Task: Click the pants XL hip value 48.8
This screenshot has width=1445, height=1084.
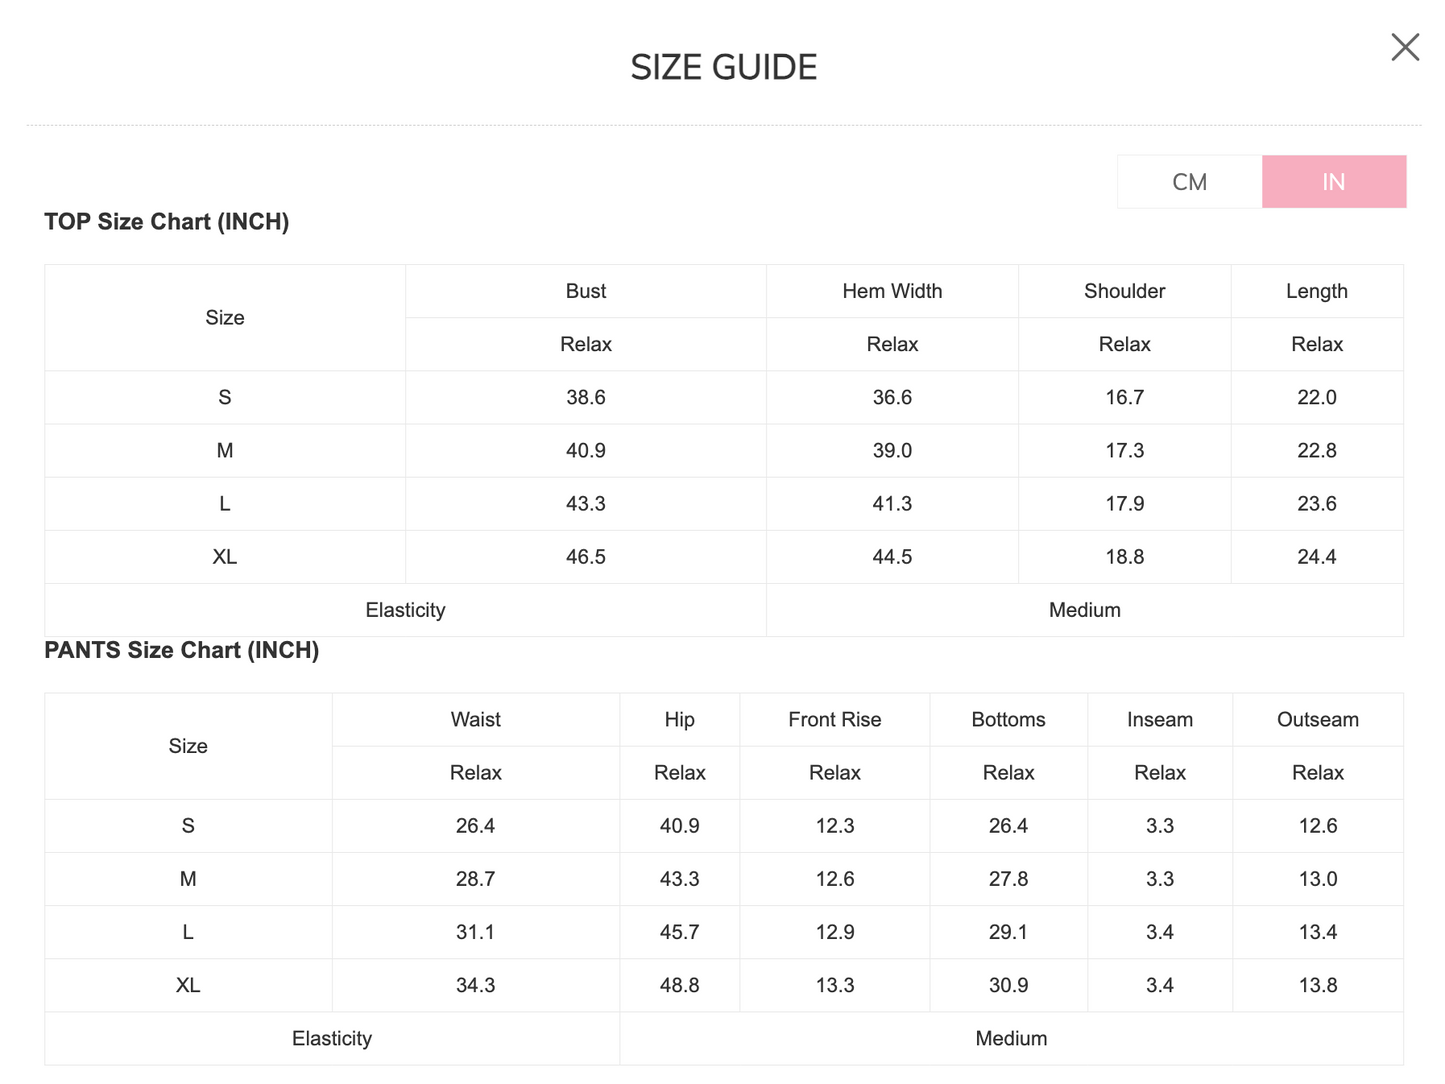Action: (x=680, y=985)
